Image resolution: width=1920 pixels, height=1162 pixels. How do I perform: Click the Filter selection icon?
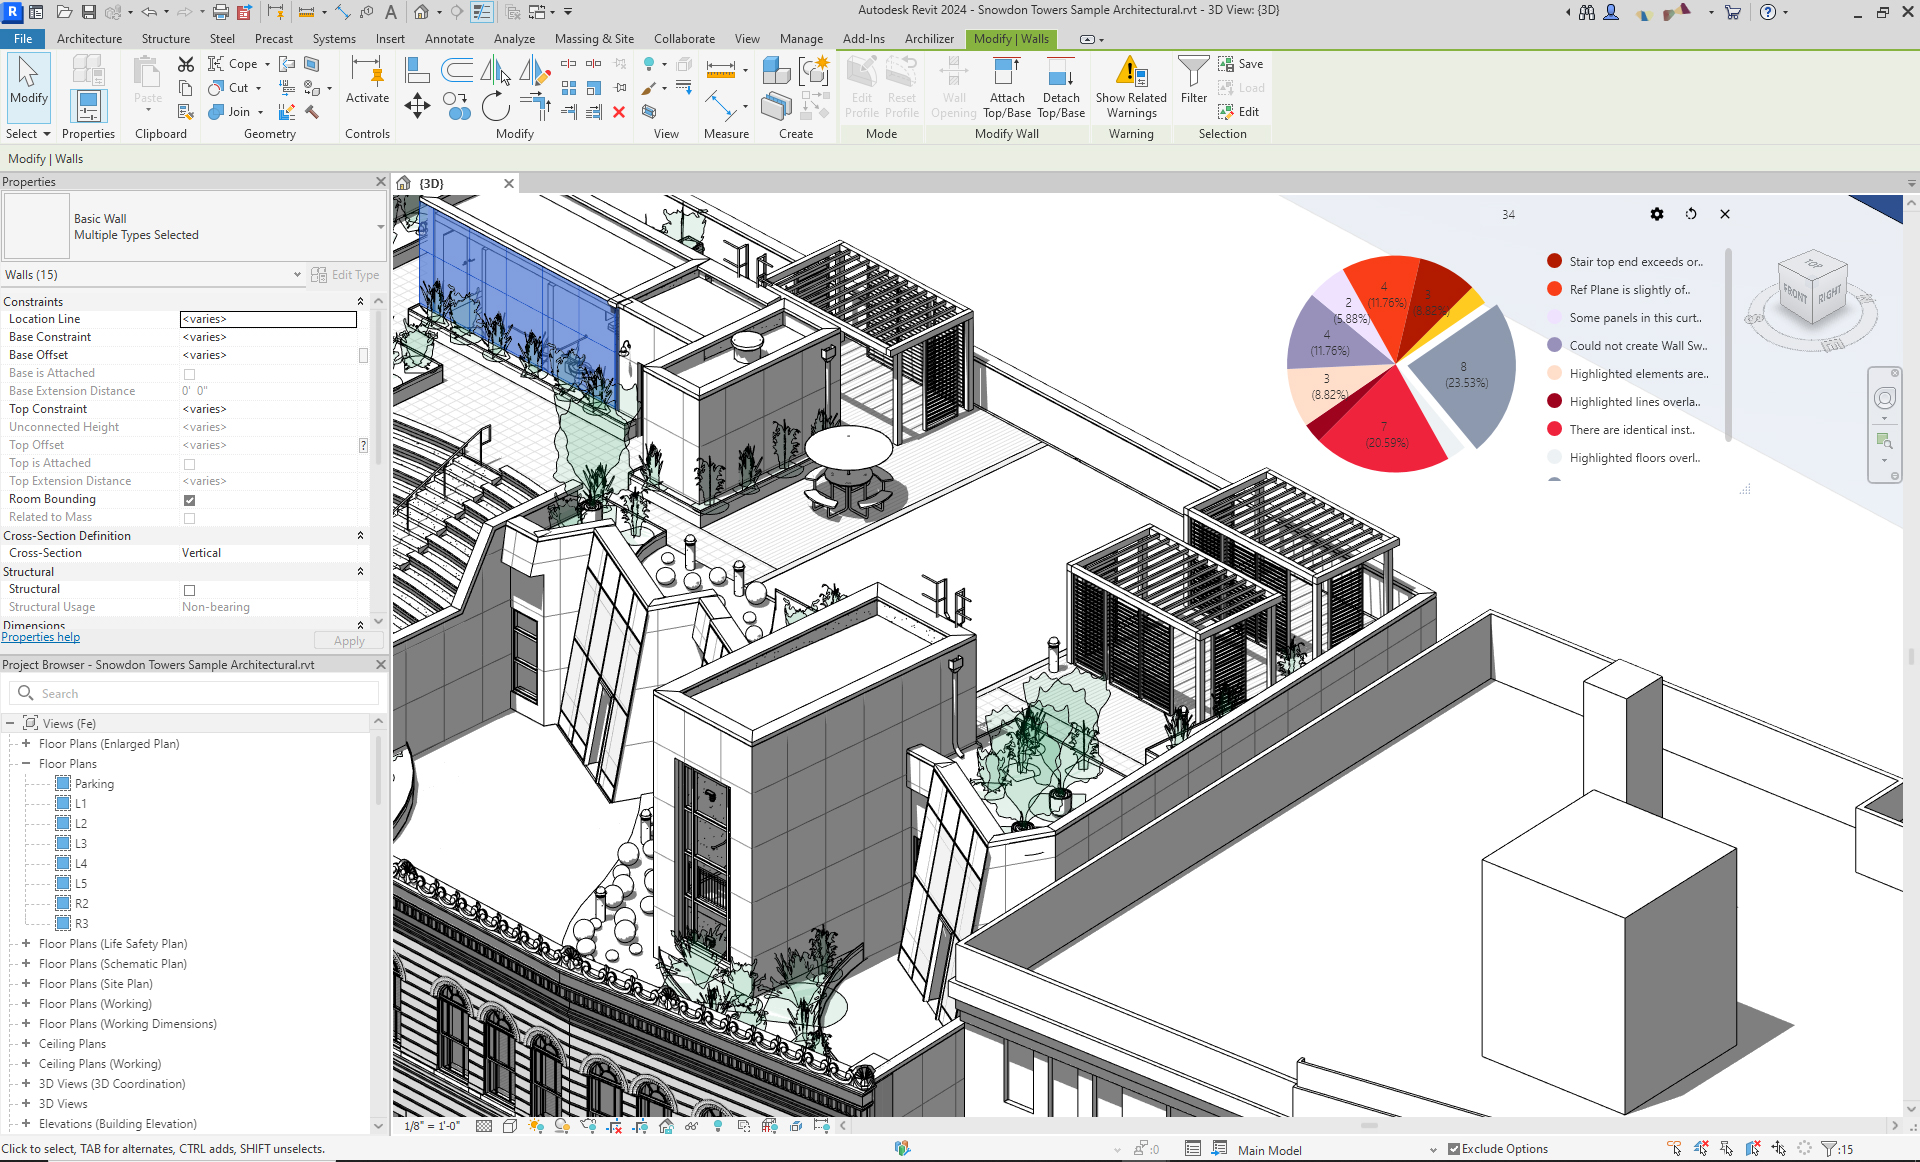pos(1193,80)
